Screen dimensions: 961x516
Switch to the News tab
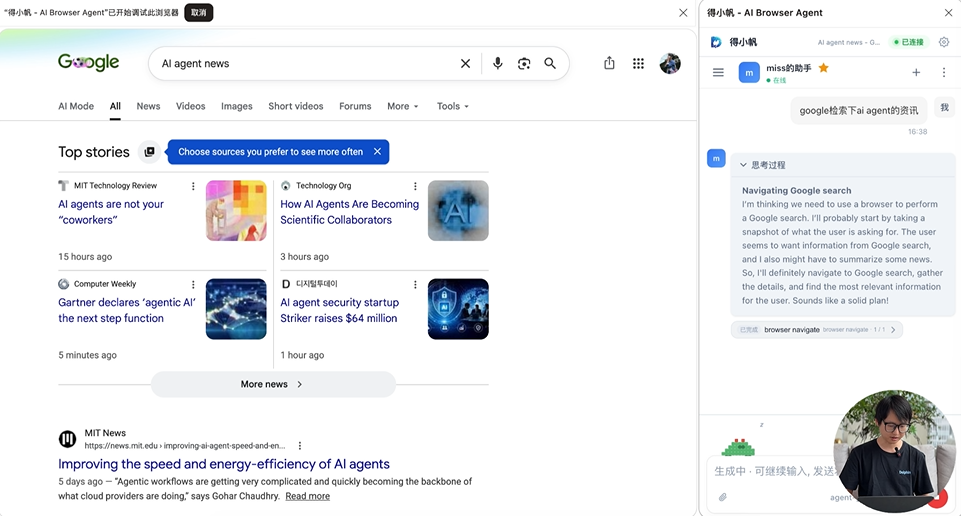point(148,106)
